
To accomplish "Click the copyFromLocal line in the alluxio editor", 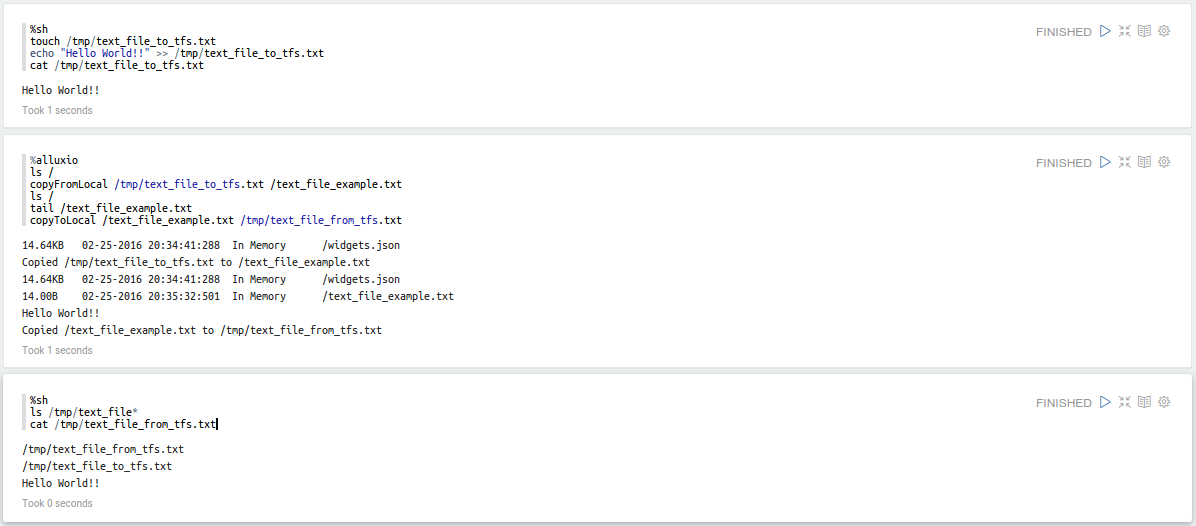I will coord(215,184).
